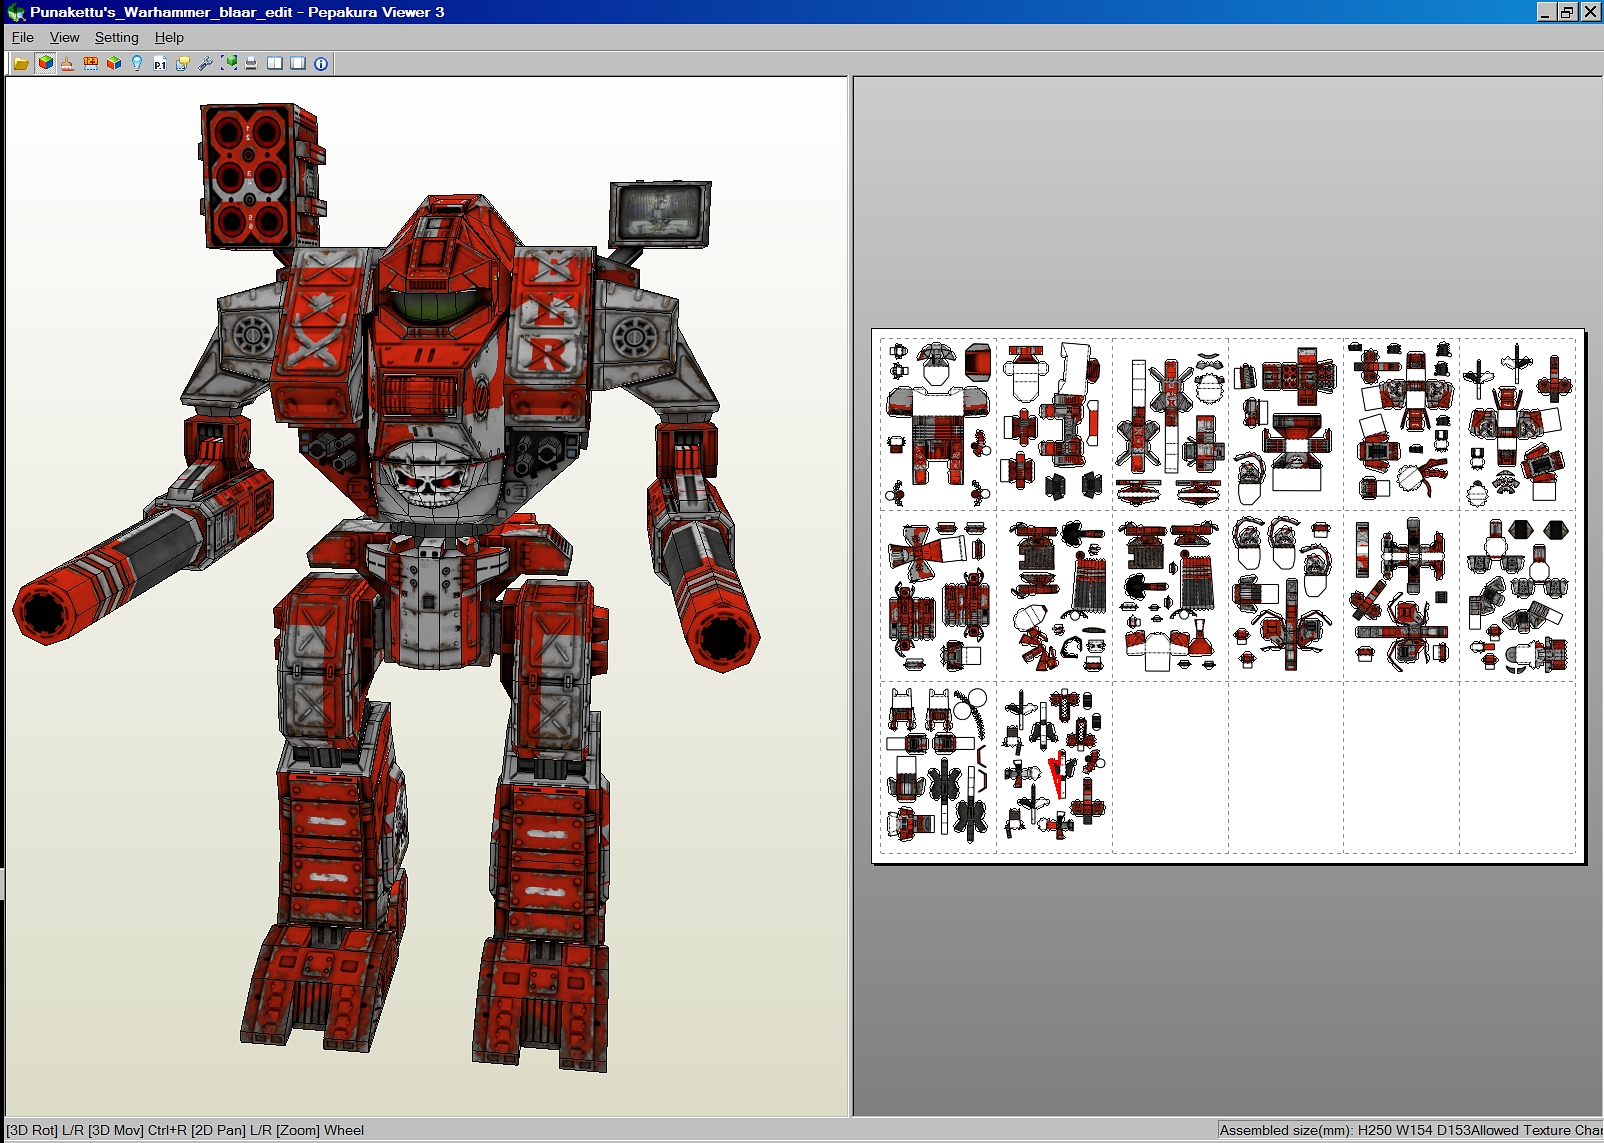Click the paintbrush toolbar icon
1604x1143 pixels.
pos(68,63)
